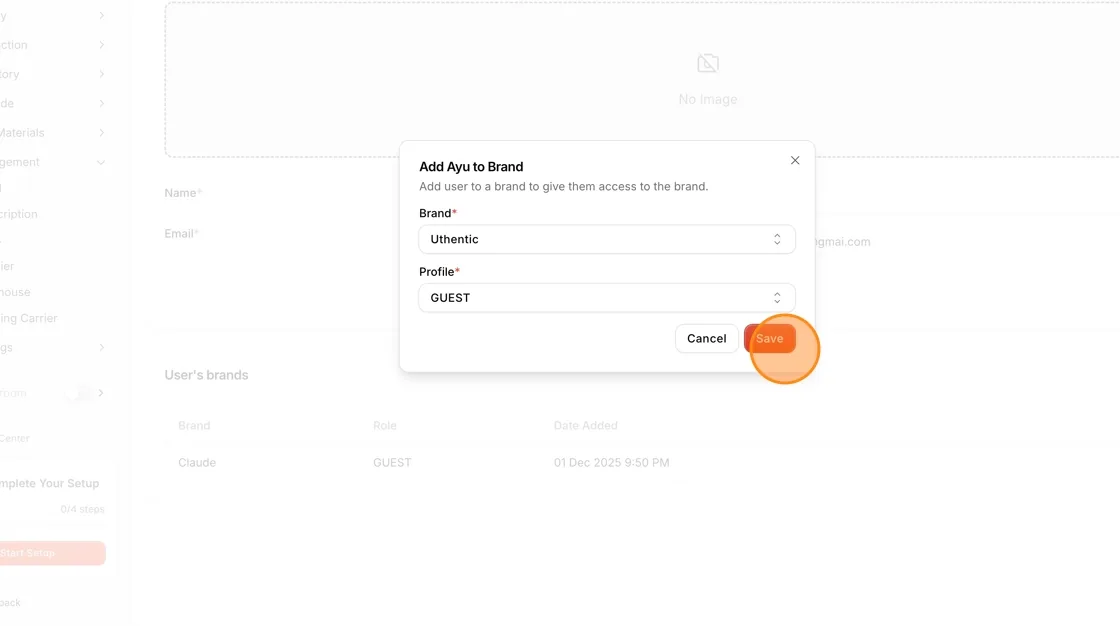Open the 'ing Carrier' sidebar entry
This screenshot has height=626, width=1120.
coord(29,318)
